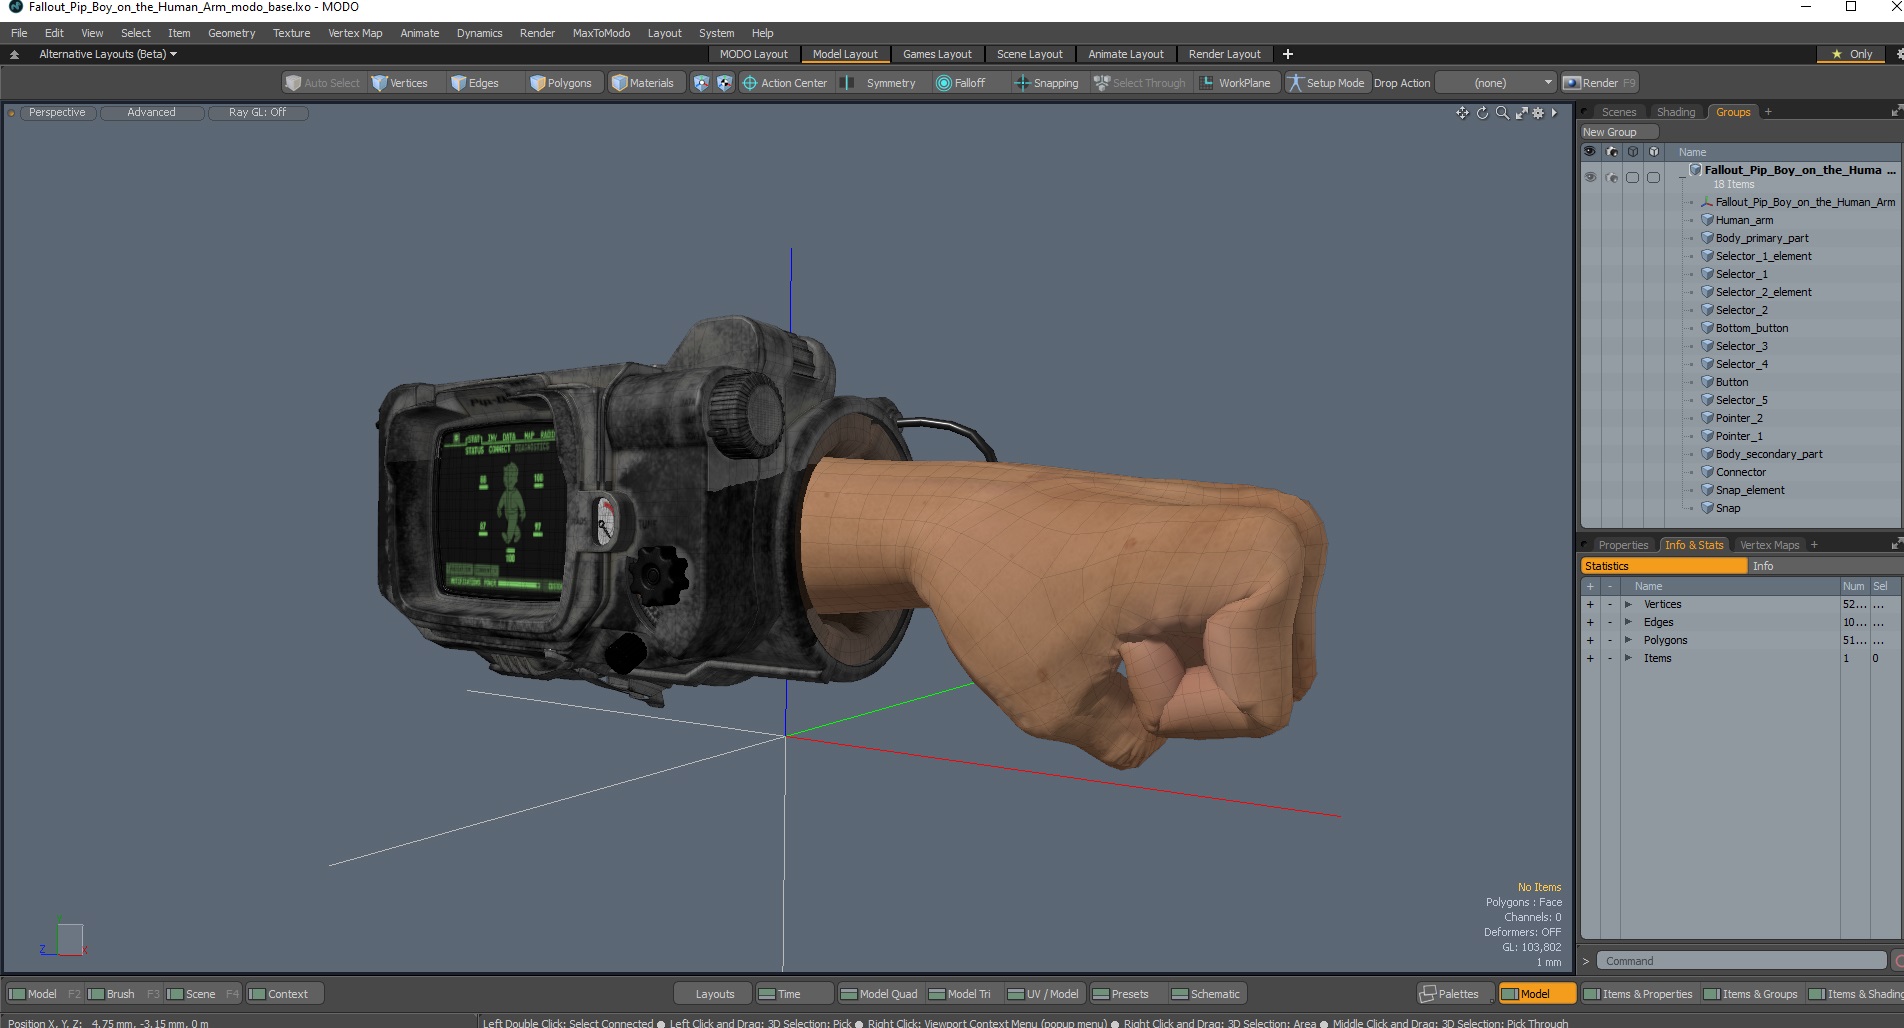Collapse the Fallout_Pip_Boy group tree
This screenshot has width=1904, height=1028.
pyautogui.click(x=1682, y=177)
